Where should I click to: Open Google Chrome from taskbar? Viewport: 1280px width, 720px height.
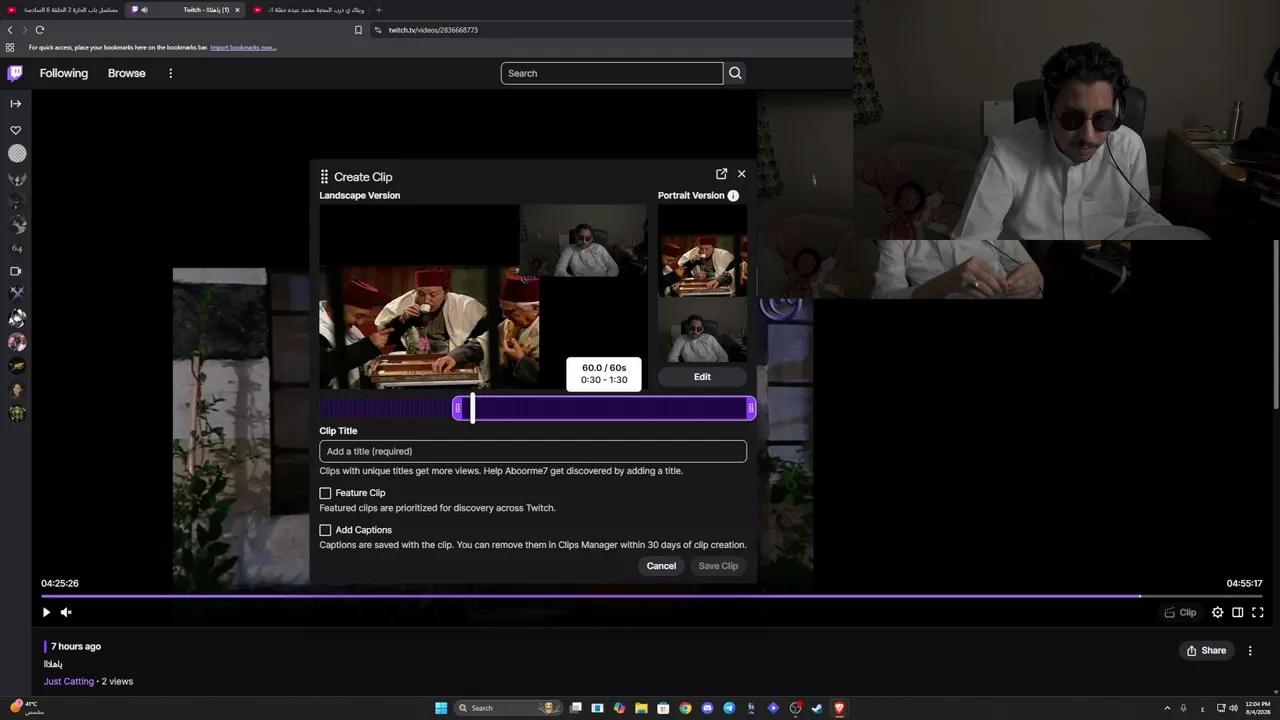[x=685, y=708]
